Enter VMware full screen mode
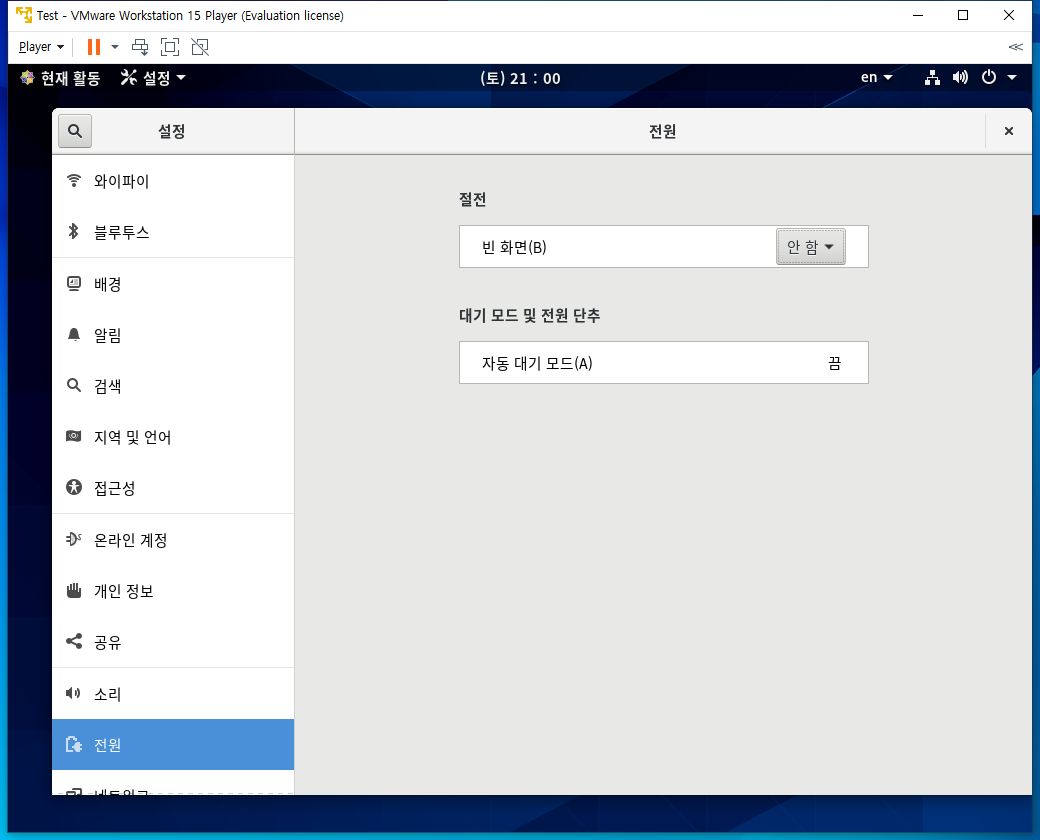Image resolution: width=1040 pixels, height=840 pixels. pos(170,47)
